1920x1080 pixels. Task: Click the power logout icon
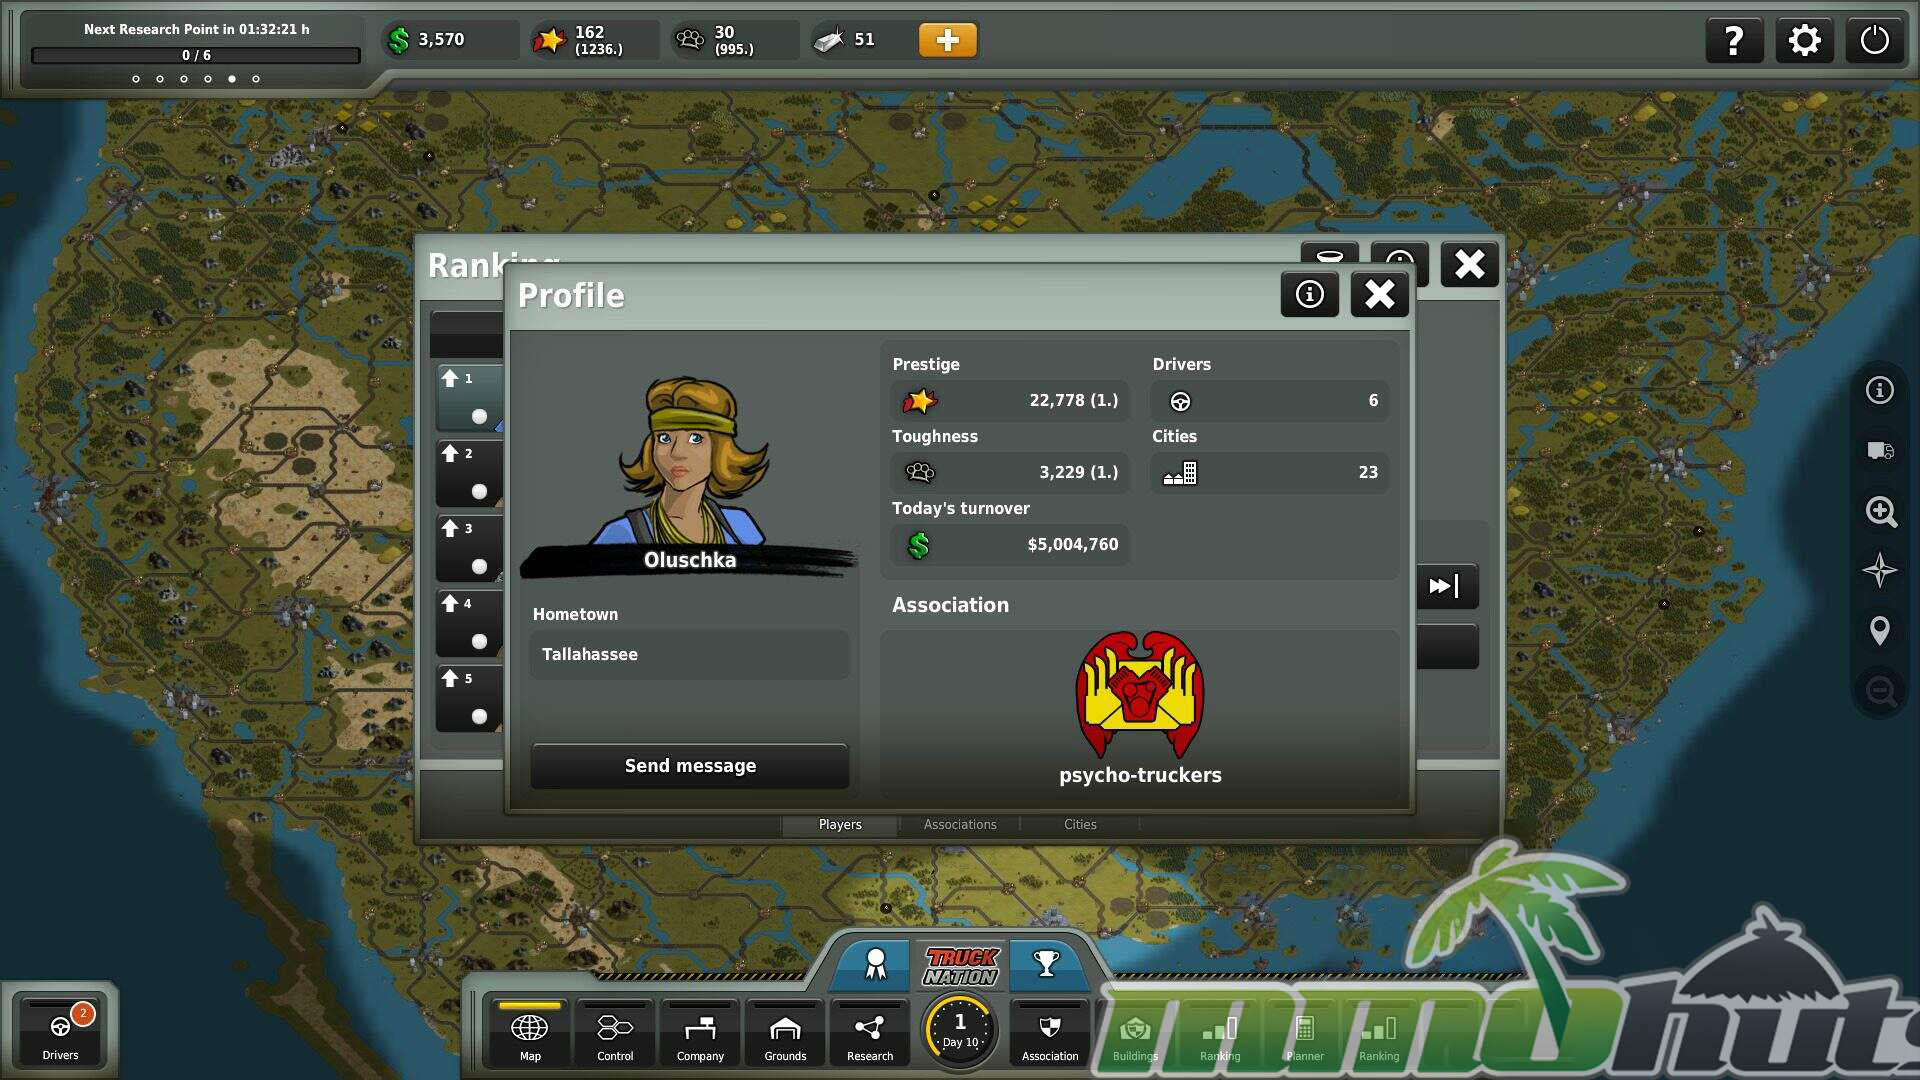point(1874,41)
